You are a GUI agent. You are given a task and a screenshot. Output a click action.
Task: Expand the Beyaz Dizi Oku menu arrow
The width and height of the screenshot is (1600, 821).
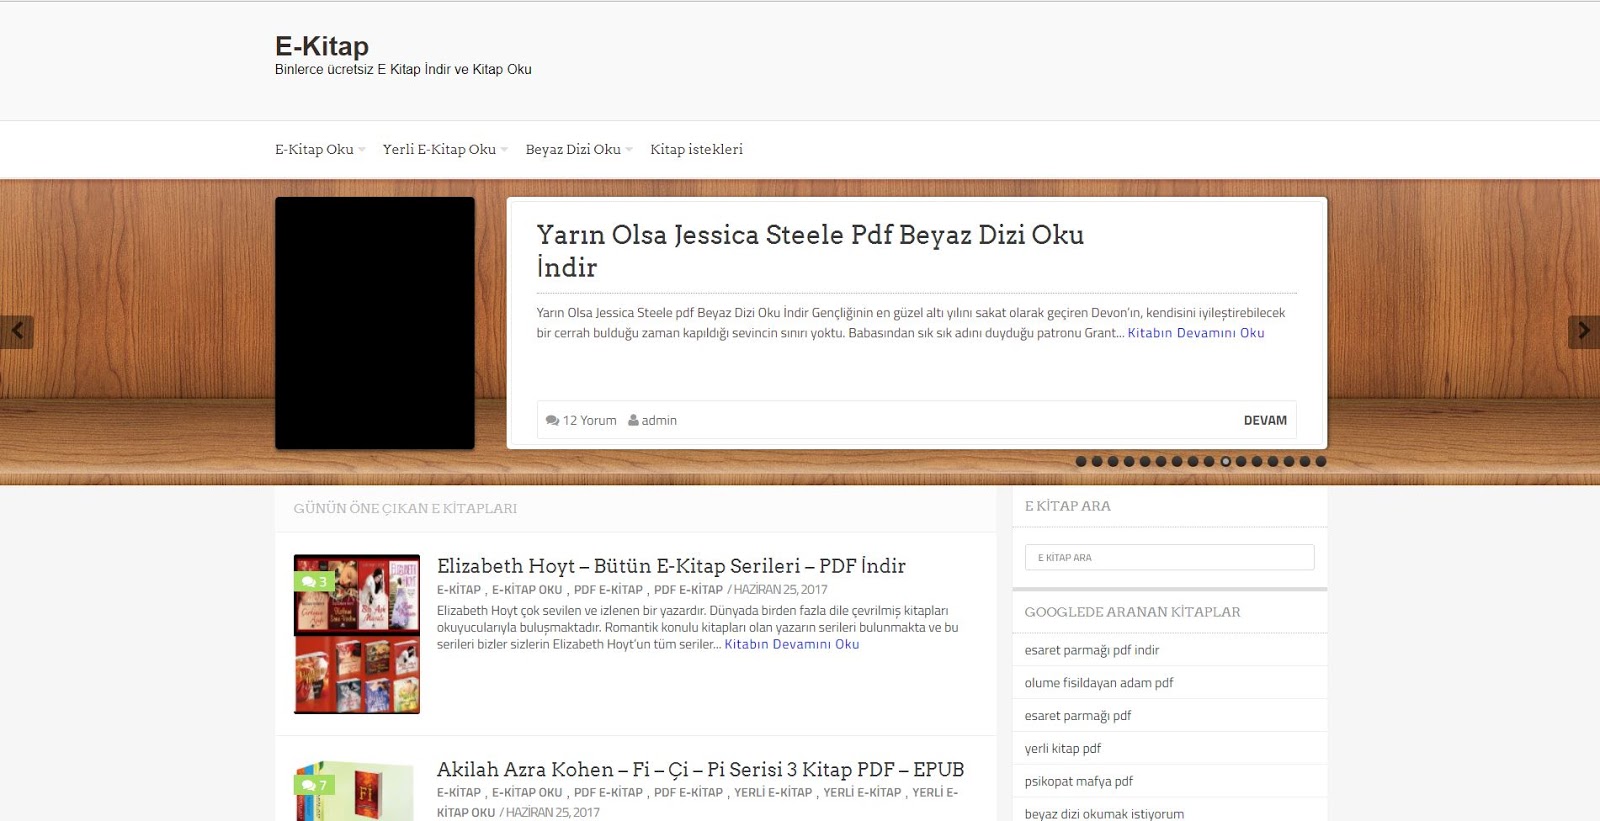coord(629,150)
